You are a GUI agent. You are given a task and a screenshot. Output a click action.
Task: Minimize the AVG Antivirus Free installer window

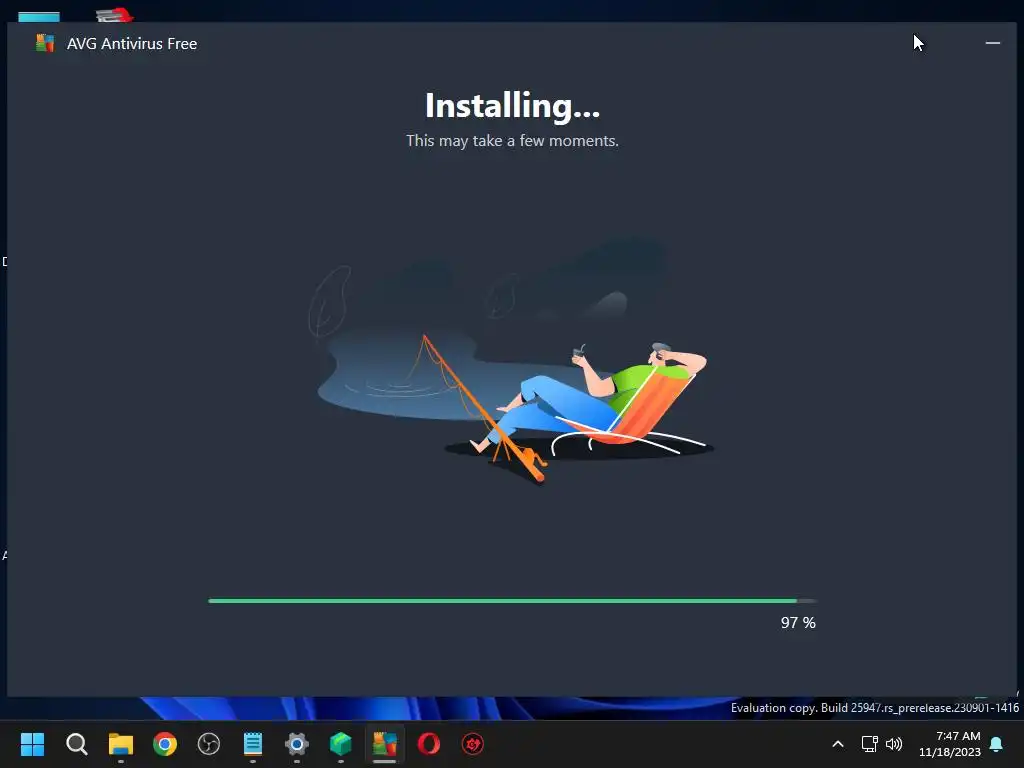[992, 43]
